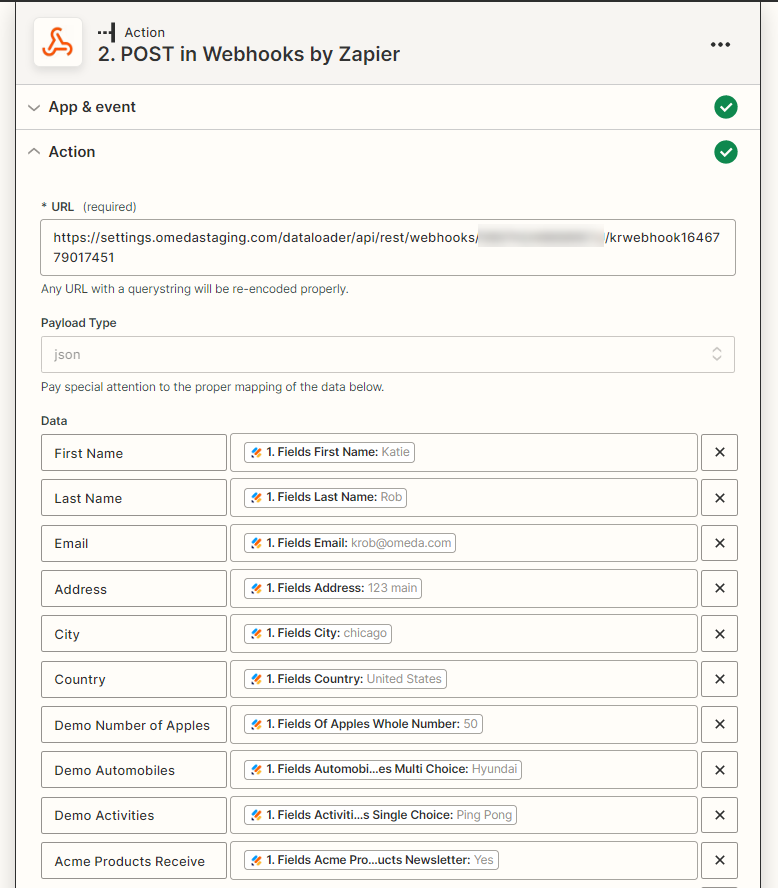
Task: Delete the Email data row
Action: [x=719, y=543]
